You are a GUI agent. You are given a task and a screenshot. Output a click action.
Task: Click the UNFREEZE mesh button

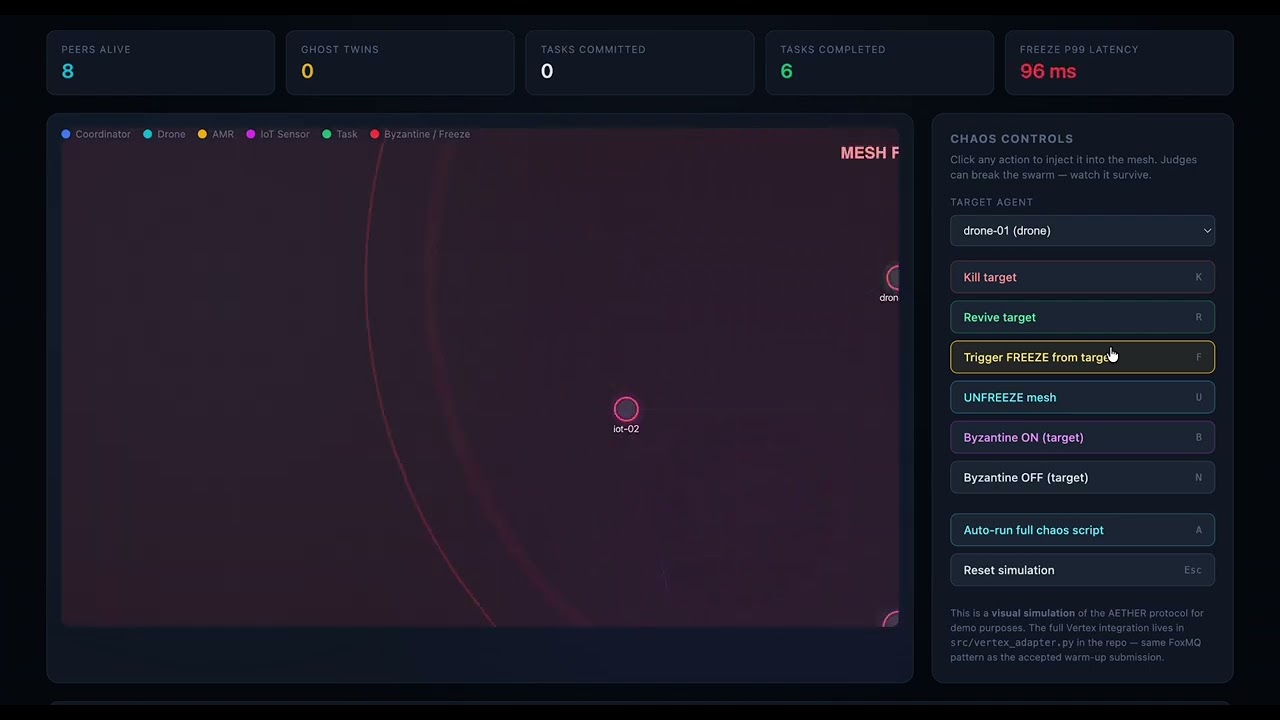pyautogui.click(x=1082, y=397)
